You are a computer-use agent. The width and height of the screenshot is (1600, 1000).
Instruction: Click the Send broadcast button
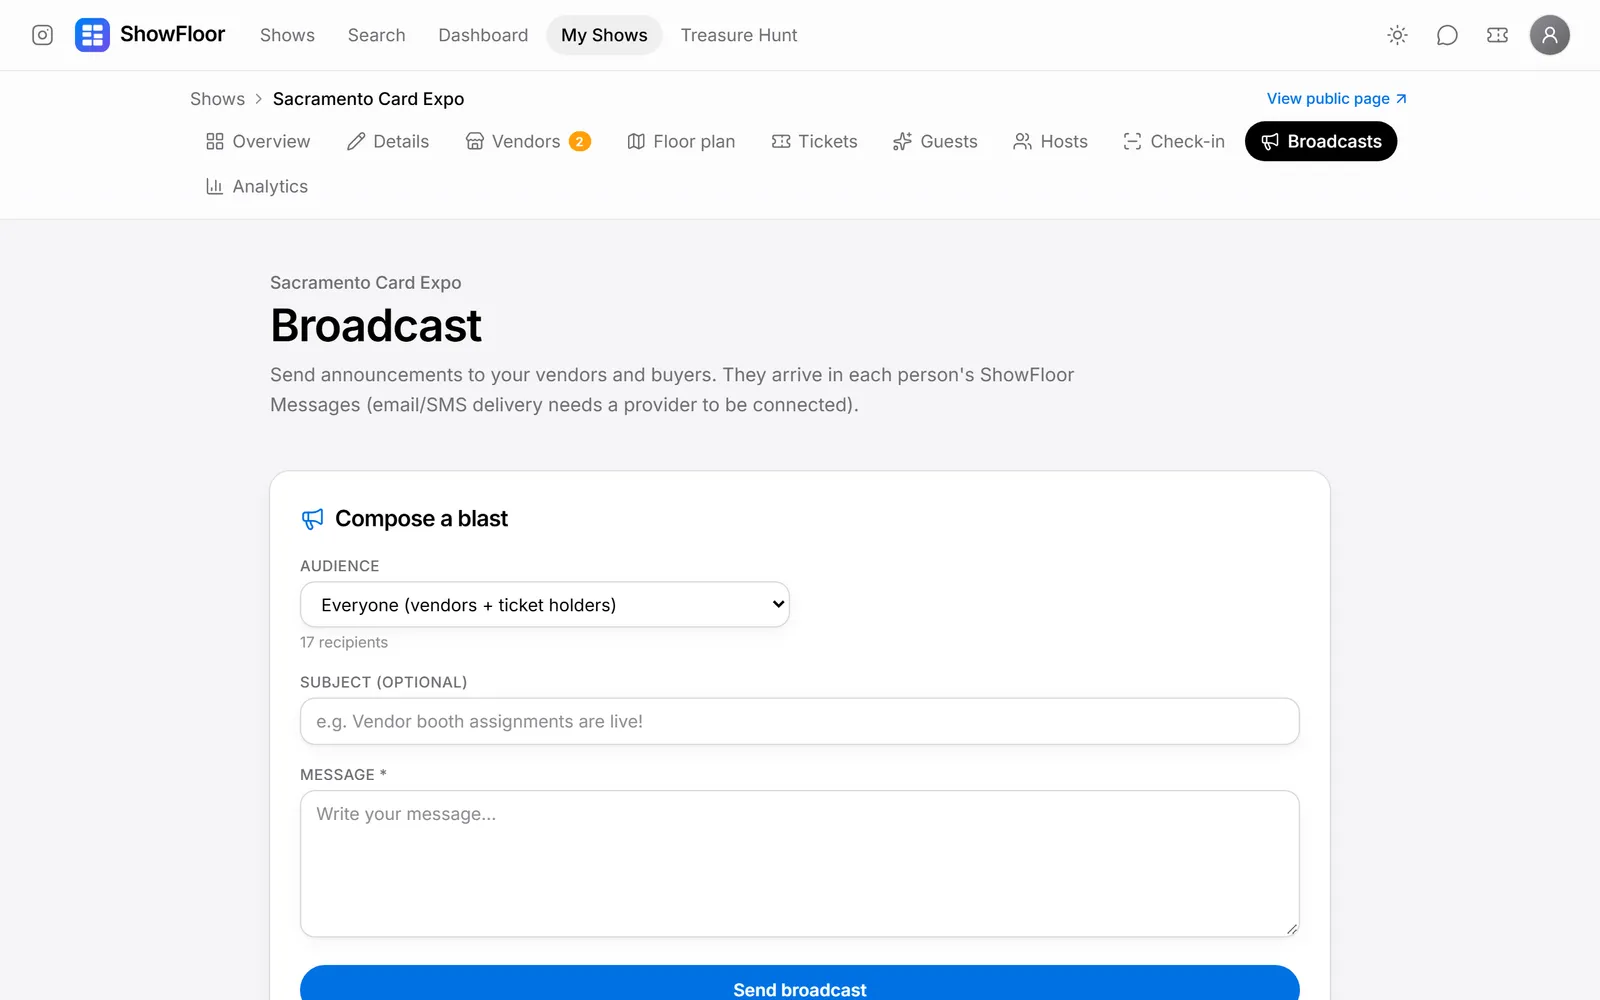click(x=800, y=984)
